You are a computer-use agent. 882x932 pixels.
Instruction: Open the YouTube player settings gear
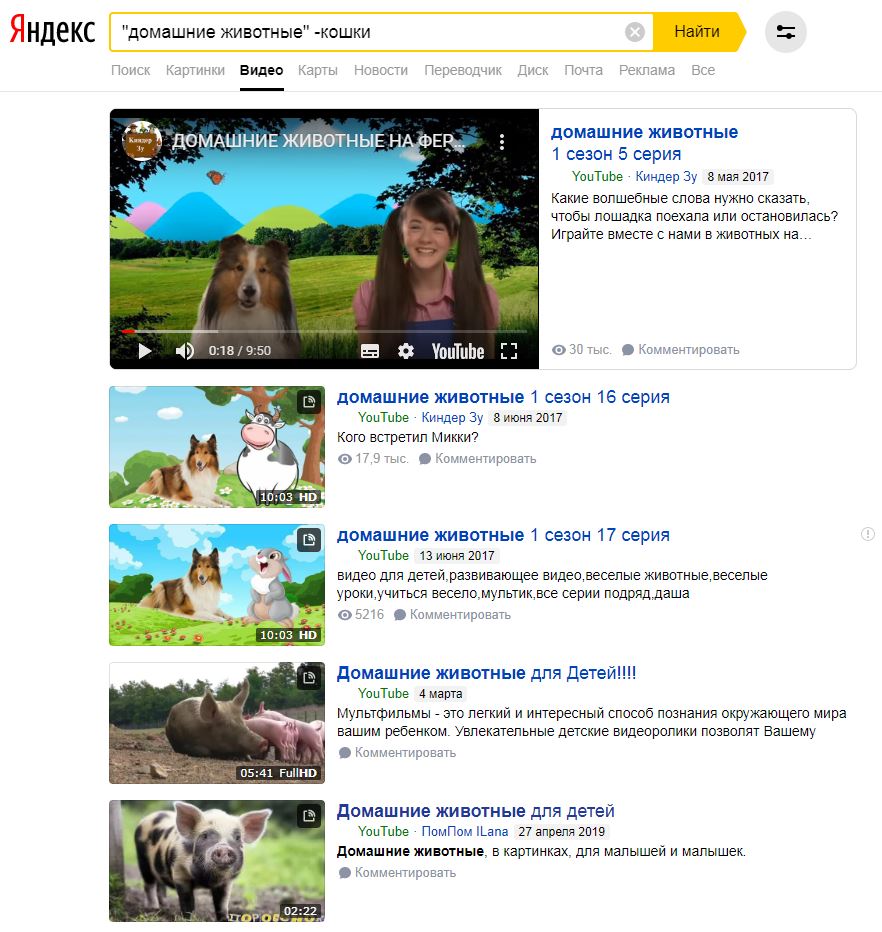[x=406, y=351]
